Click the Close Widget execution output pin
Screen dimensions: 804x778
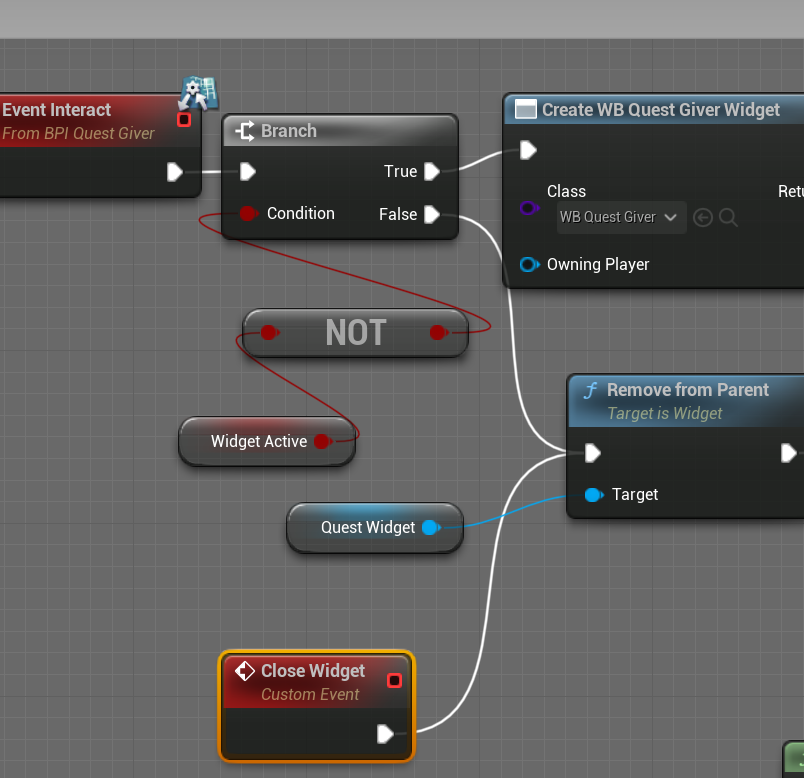(385, 733)
